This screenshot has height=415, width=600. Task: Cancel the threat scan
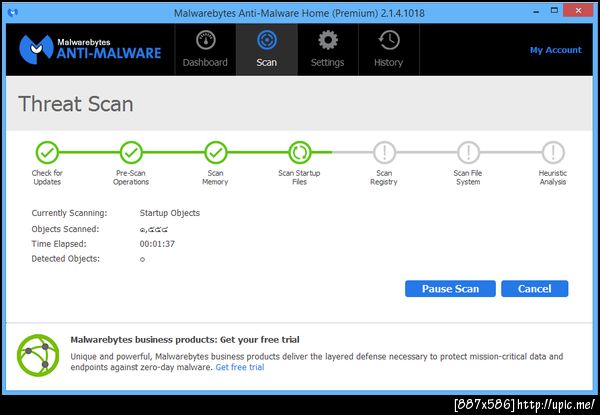pyautogui.click(x=535, y=289)
